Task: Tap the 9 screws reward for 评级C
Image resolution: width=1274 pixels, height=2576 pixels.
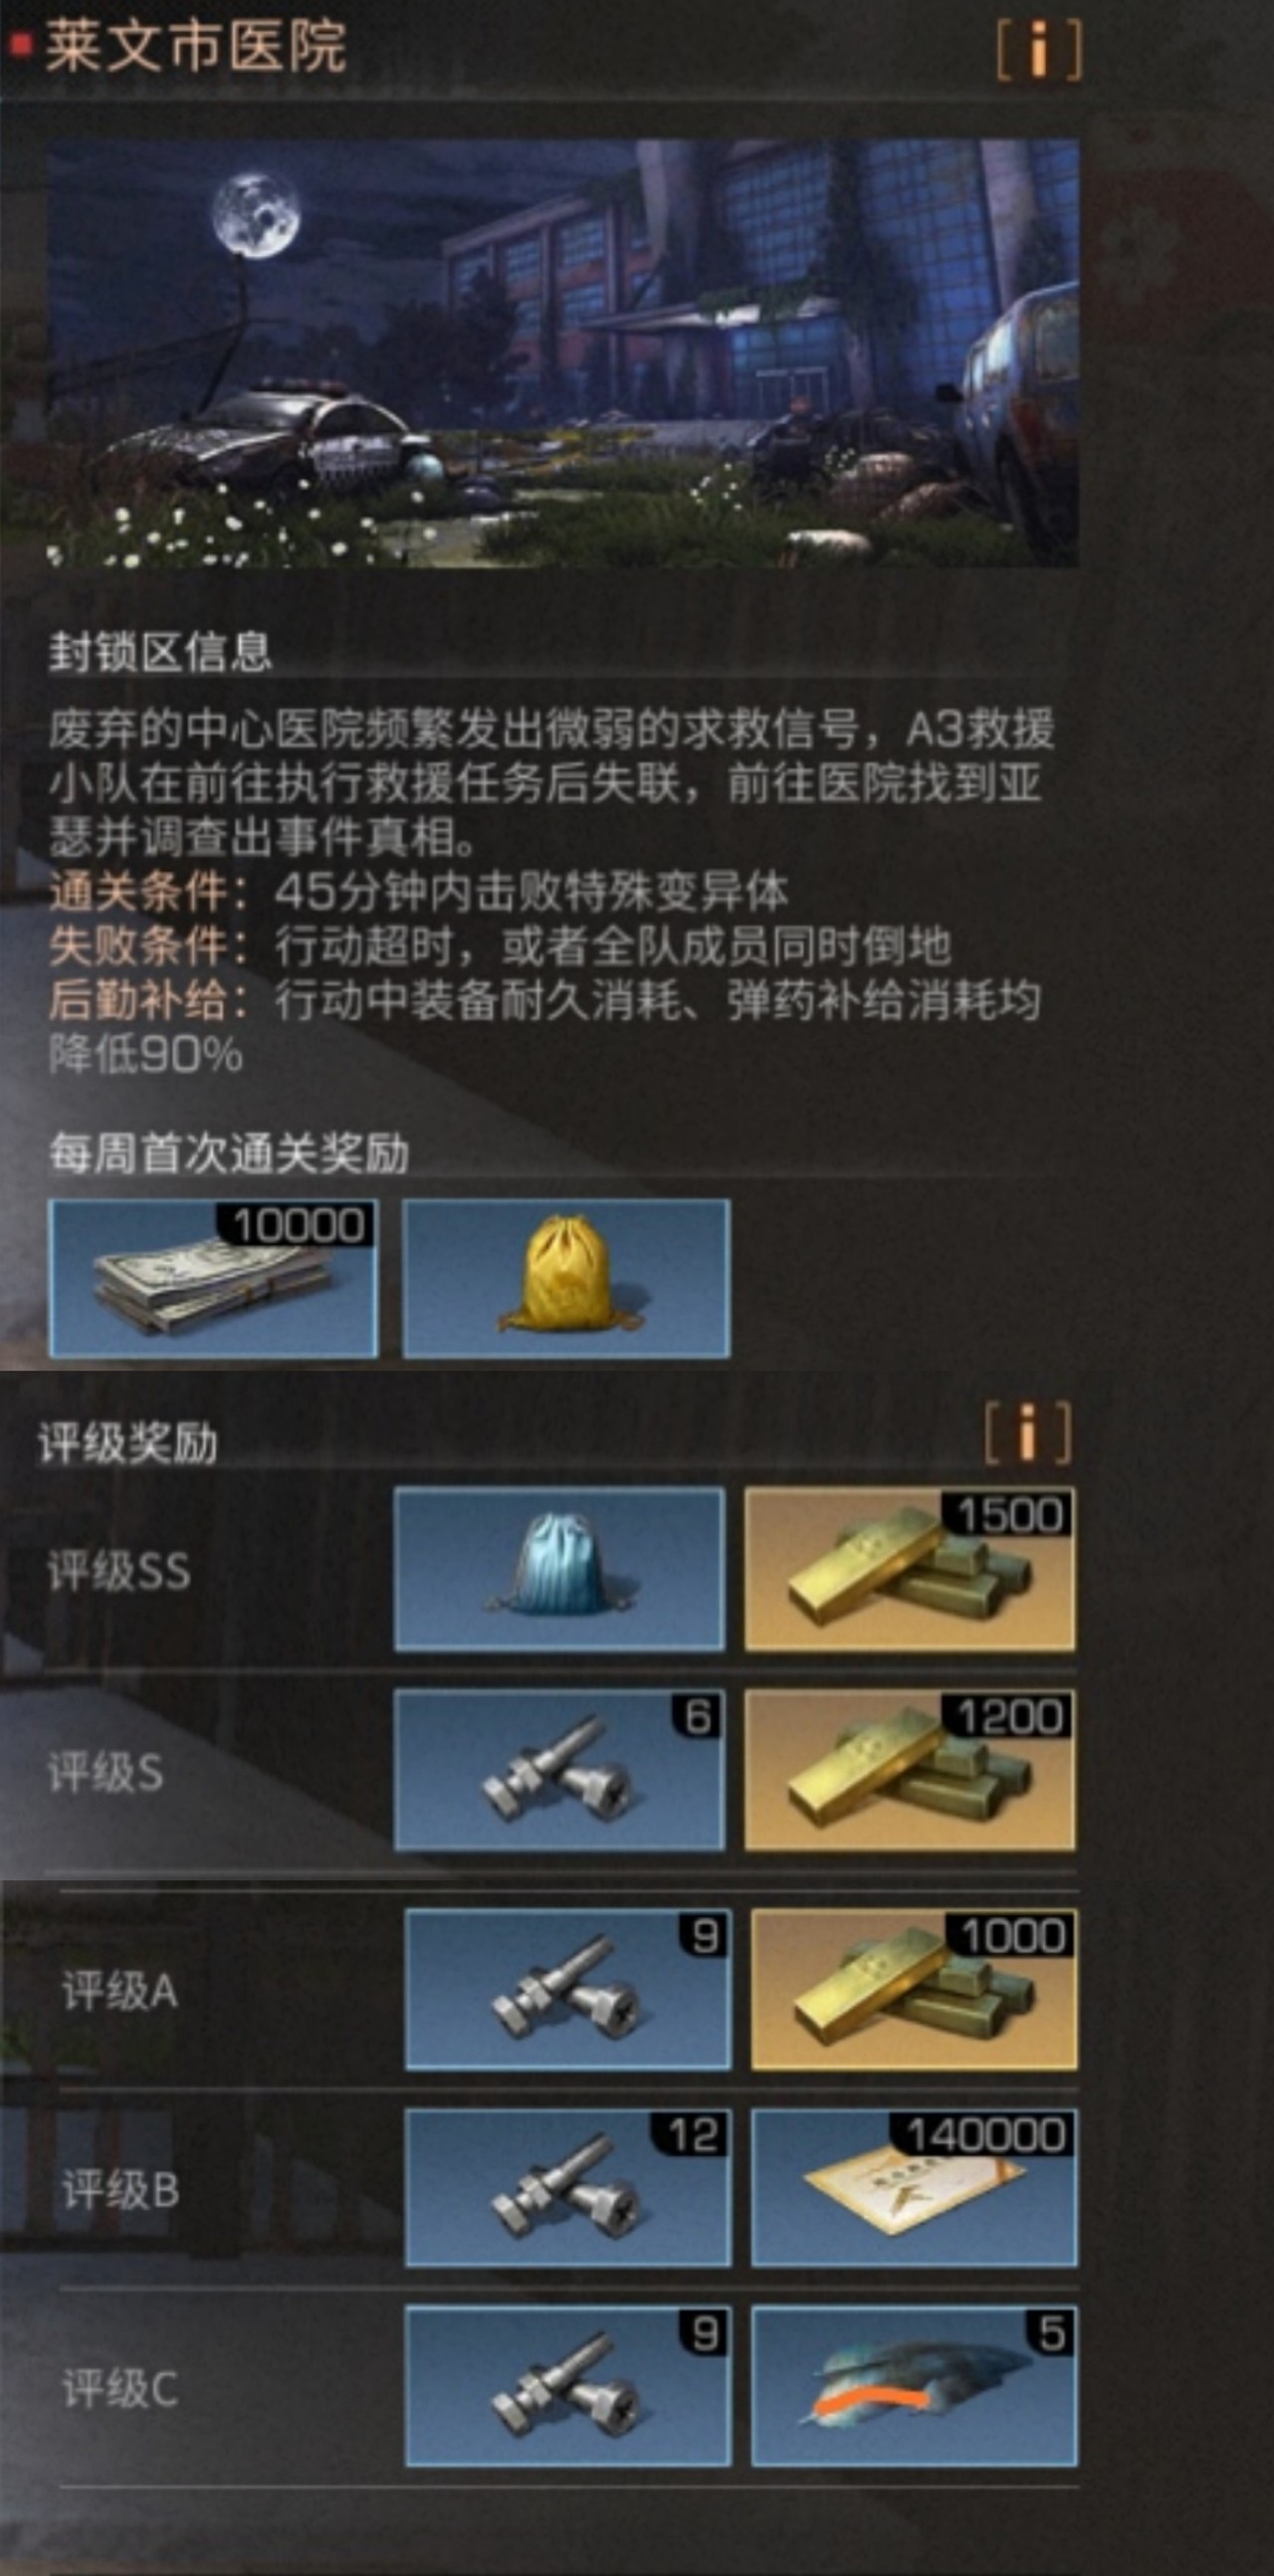Action: pos(567,2386)
